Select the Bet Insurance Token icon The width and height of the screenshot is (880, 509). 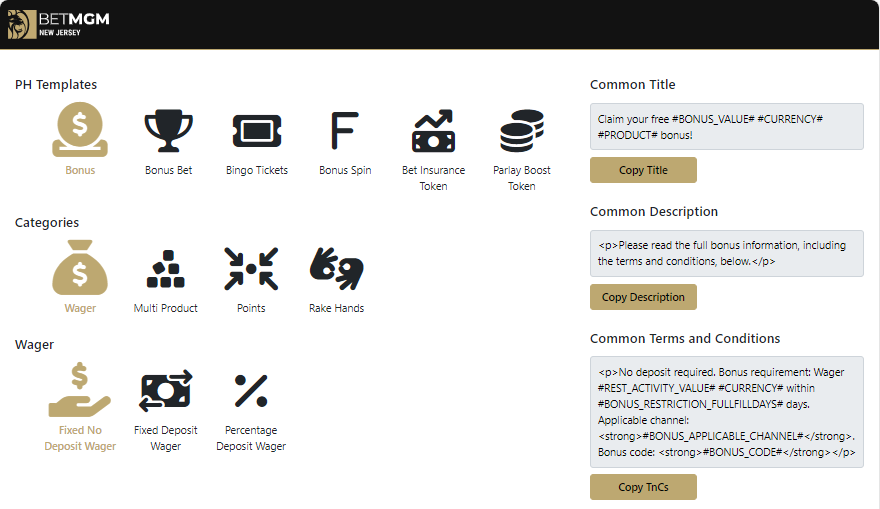coord(433,131)
